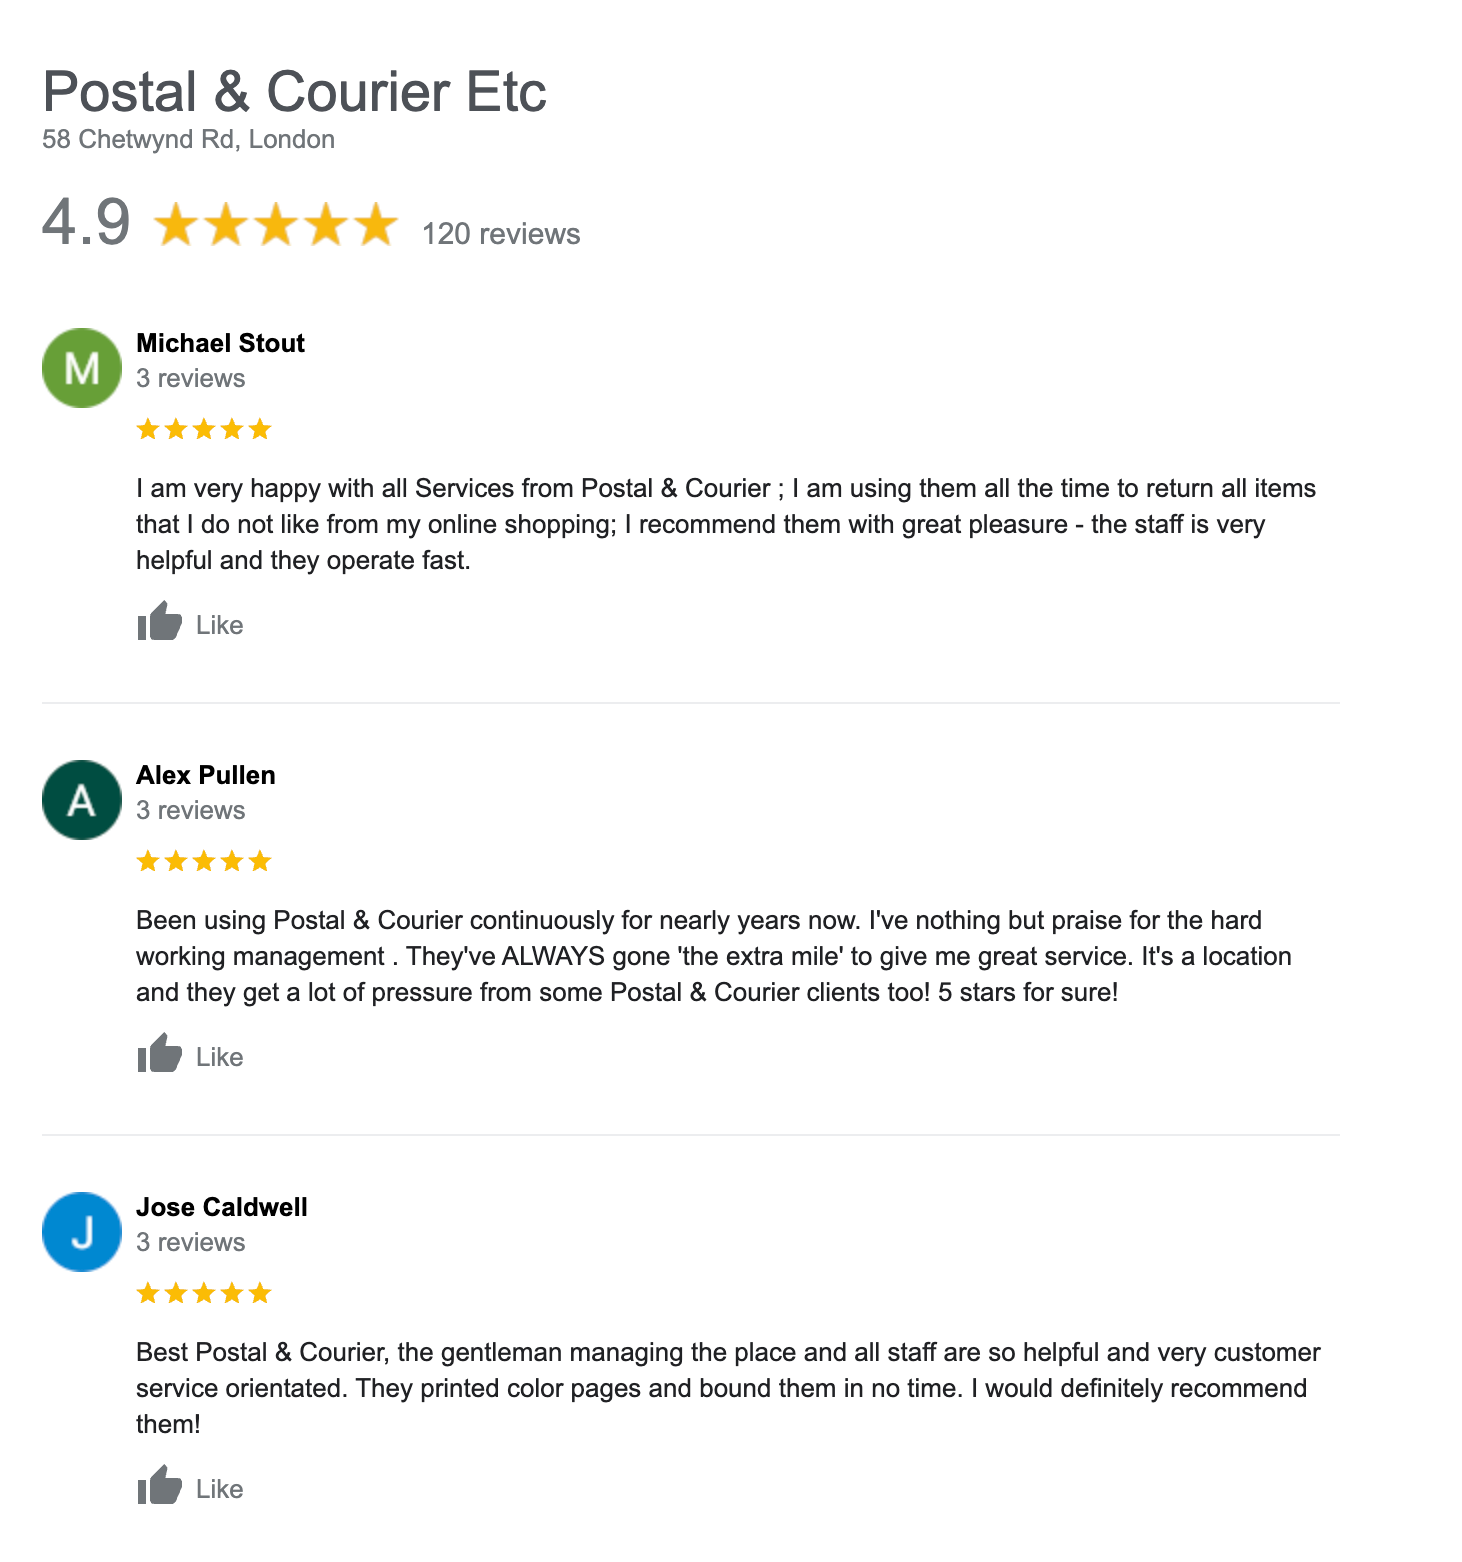The image size is (1462, 1562).
Task: Open Alex Pullen's reviewer profile name
Action: [x=206, y=775]
